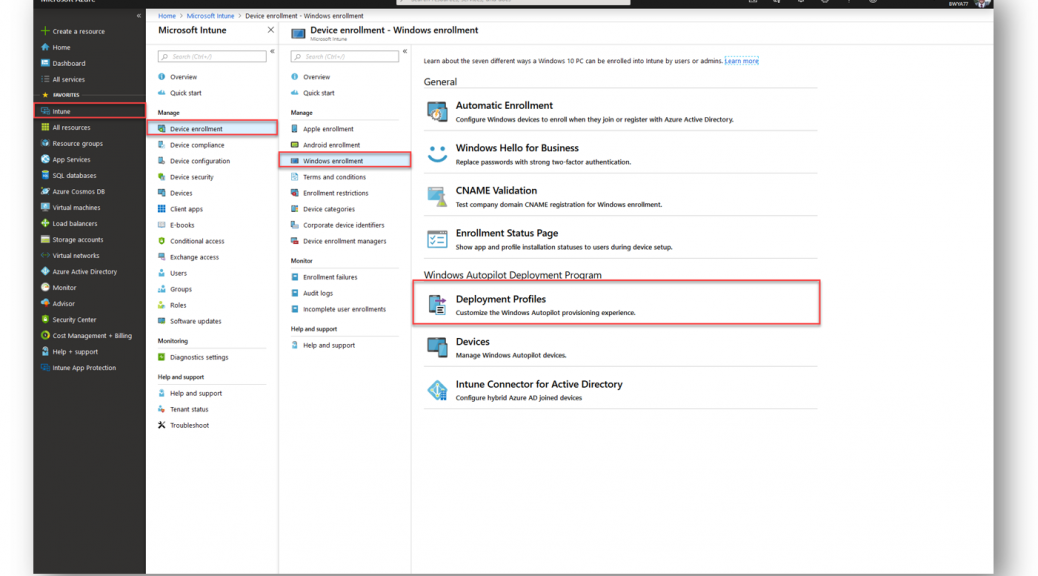Go to Microsoft Intune breadcrumb link
Viewport: 1038px width, 576px height.
(211, 16)
